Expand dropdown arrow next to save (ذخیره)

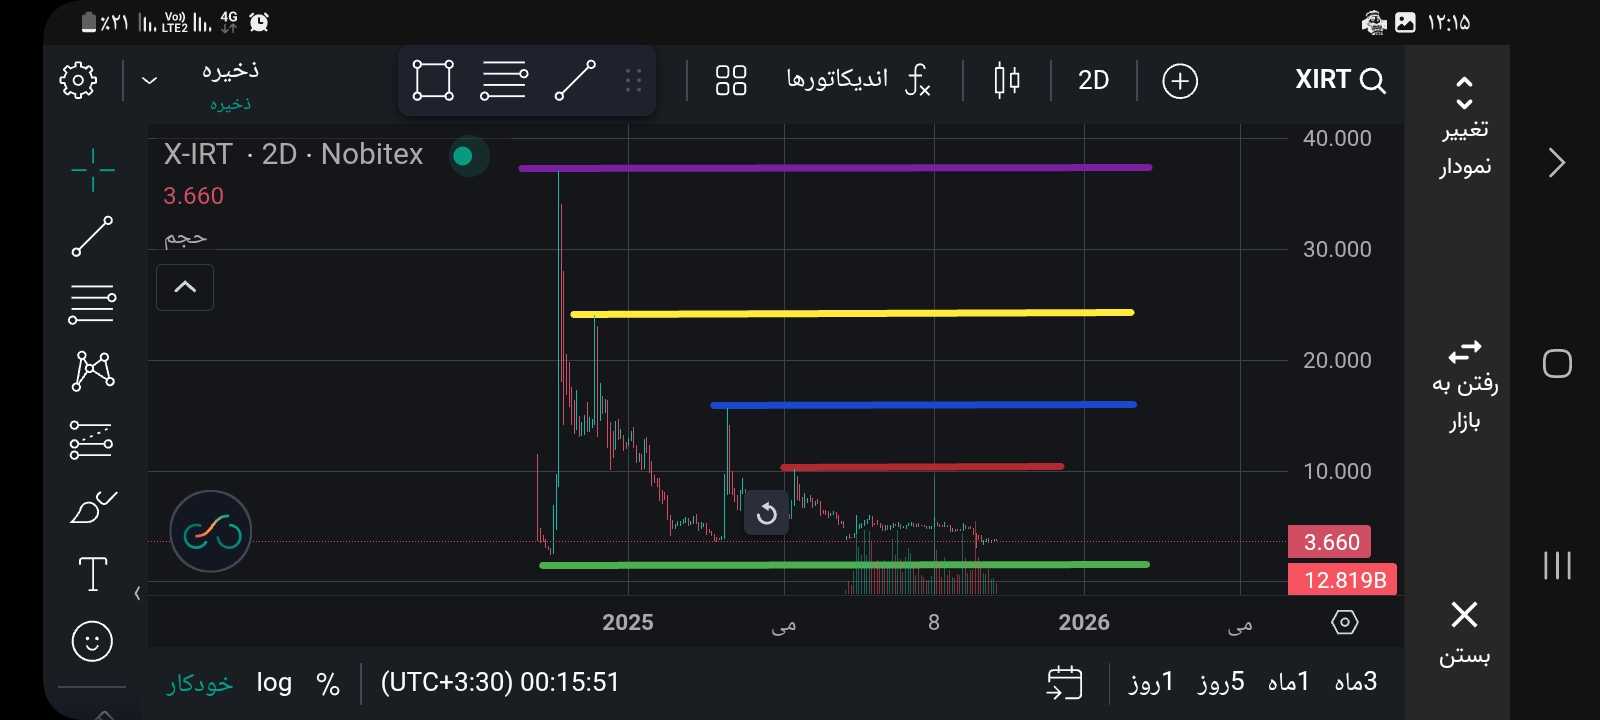tap(150, 80)
